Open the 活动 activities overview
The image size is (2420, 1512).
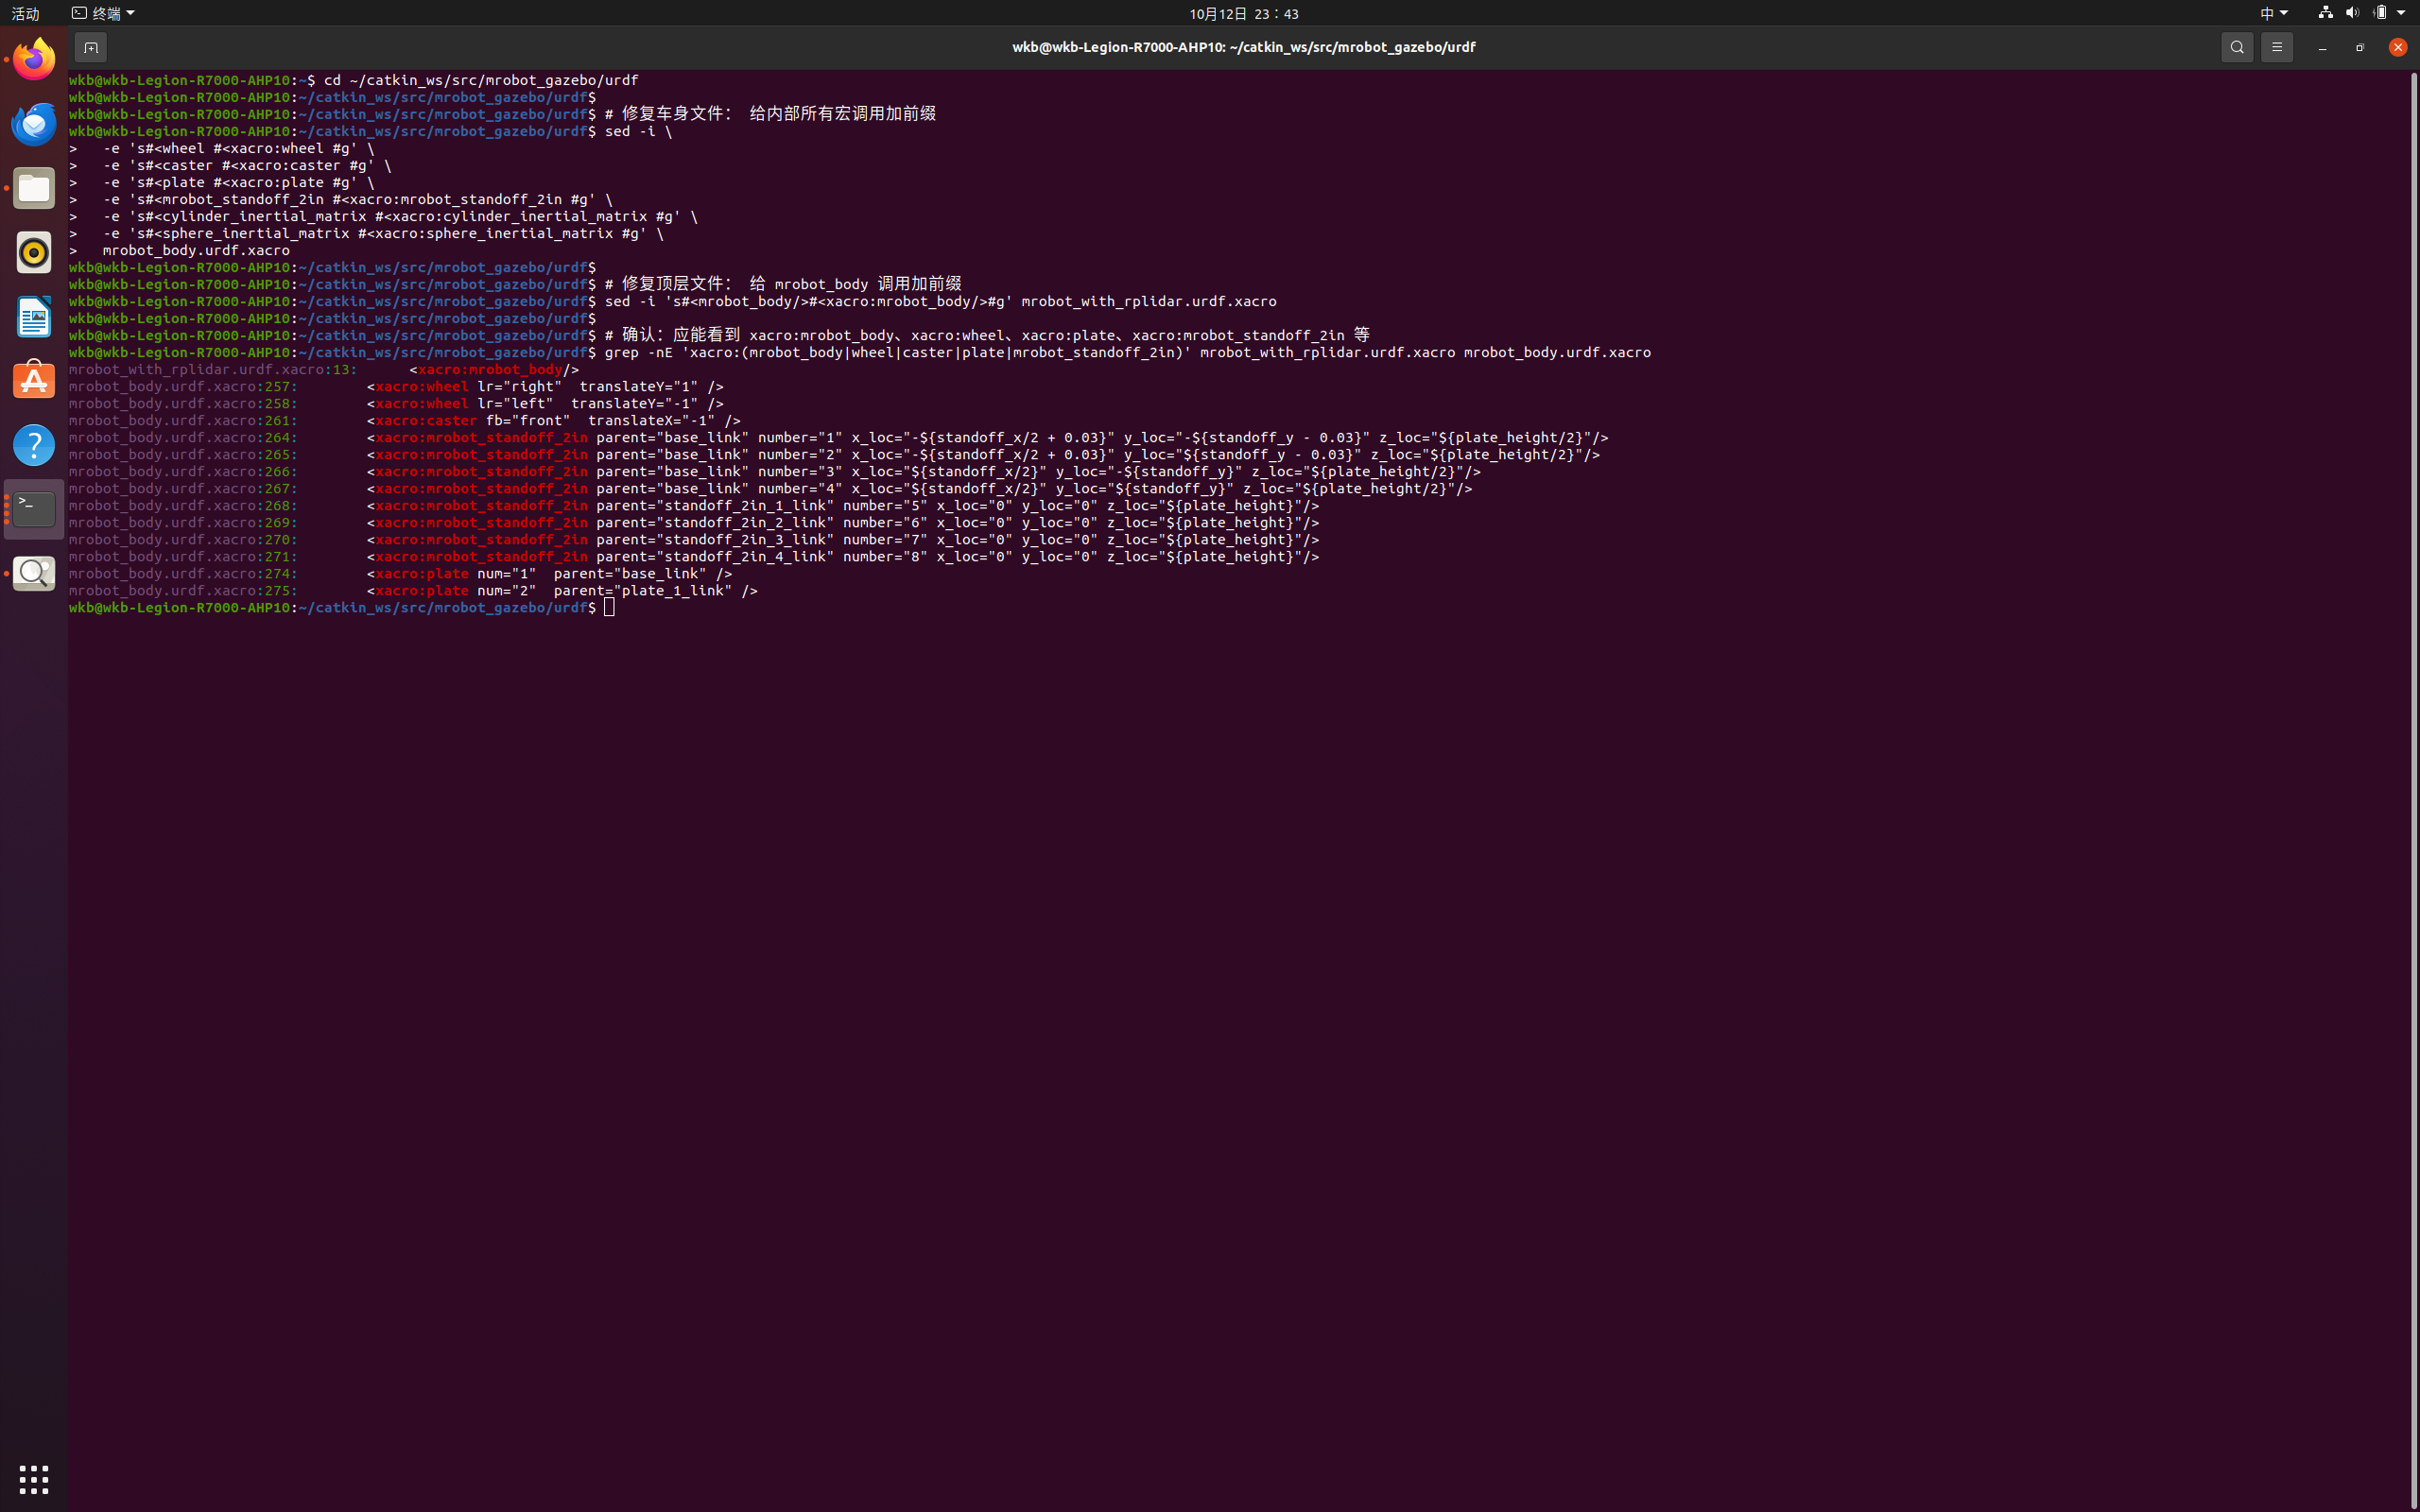pos(25,13)
